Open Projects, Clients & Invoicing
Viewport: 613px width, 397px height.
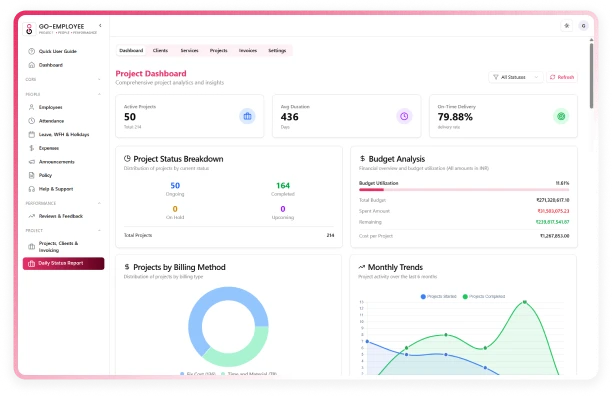click(x=58, y=246)
